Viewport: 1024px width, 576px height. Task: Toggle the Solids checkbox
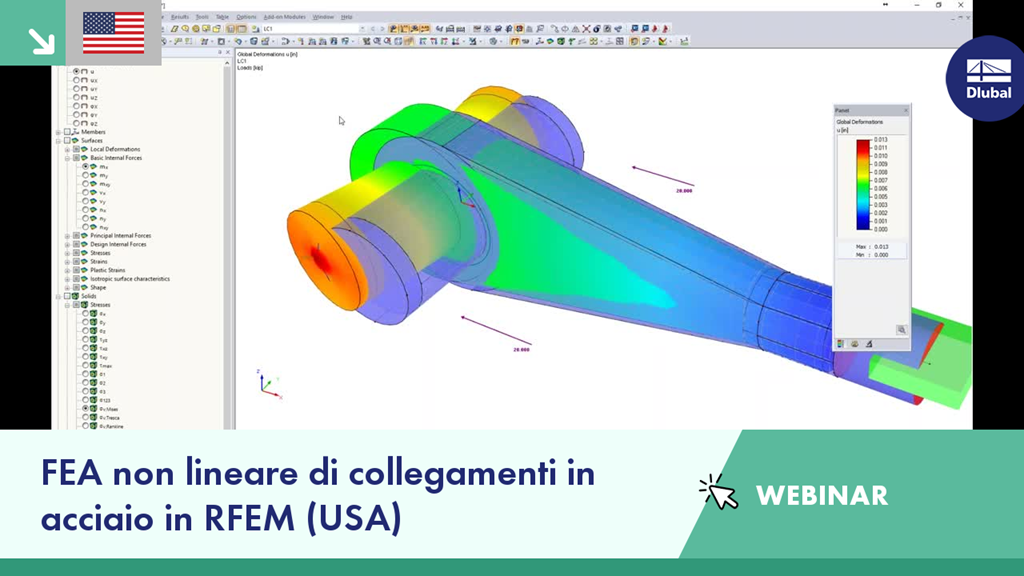pos(67,296)
